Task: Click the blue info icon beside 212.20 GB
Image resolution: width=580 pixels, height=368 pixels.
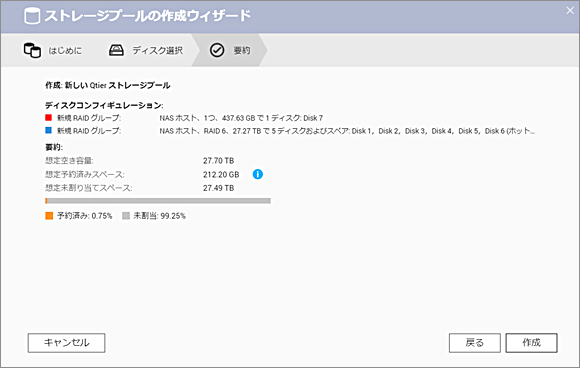Action: click(258, 174)
